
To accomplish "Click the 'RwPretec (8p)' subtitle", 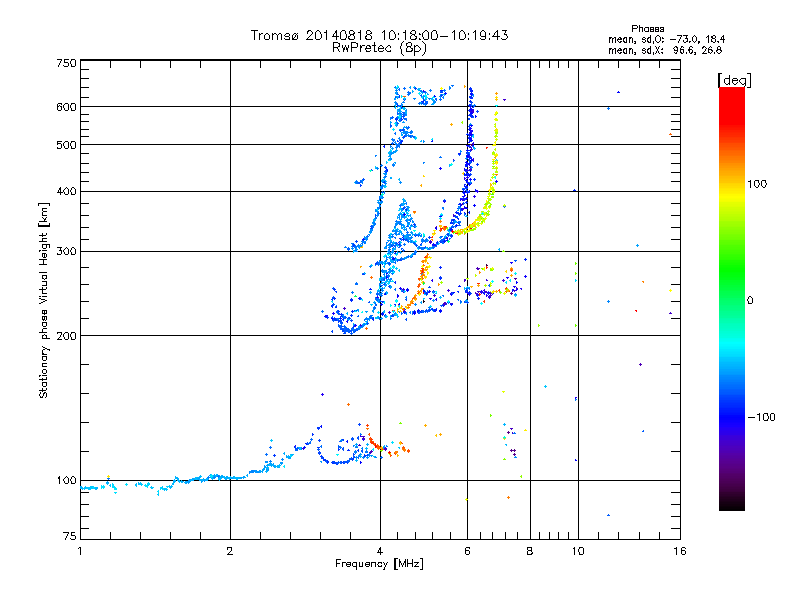I will coord(379,48).
